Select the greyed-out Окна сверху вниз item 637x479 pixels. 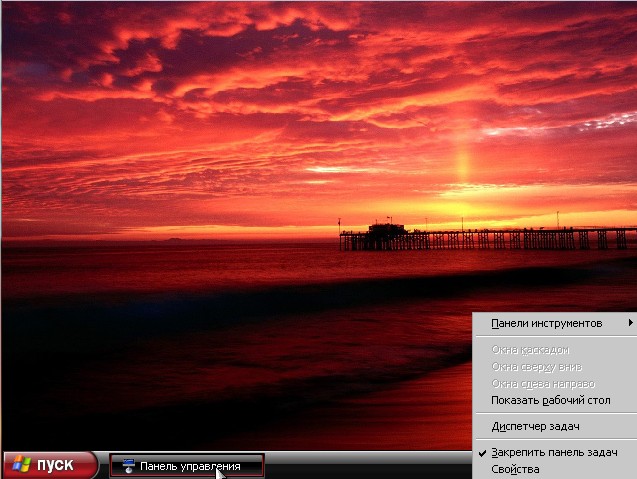click(536, 366)
